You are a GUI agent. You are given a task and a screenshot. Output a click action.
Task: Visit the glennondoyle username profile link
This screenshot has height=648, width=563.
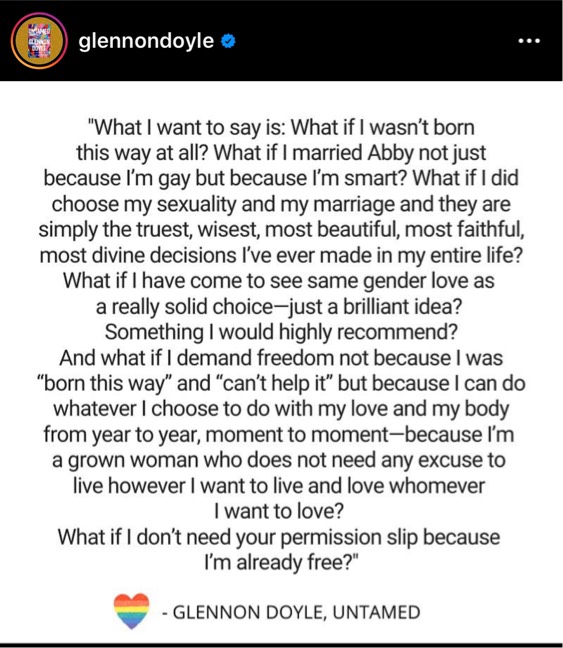point(146,41)
